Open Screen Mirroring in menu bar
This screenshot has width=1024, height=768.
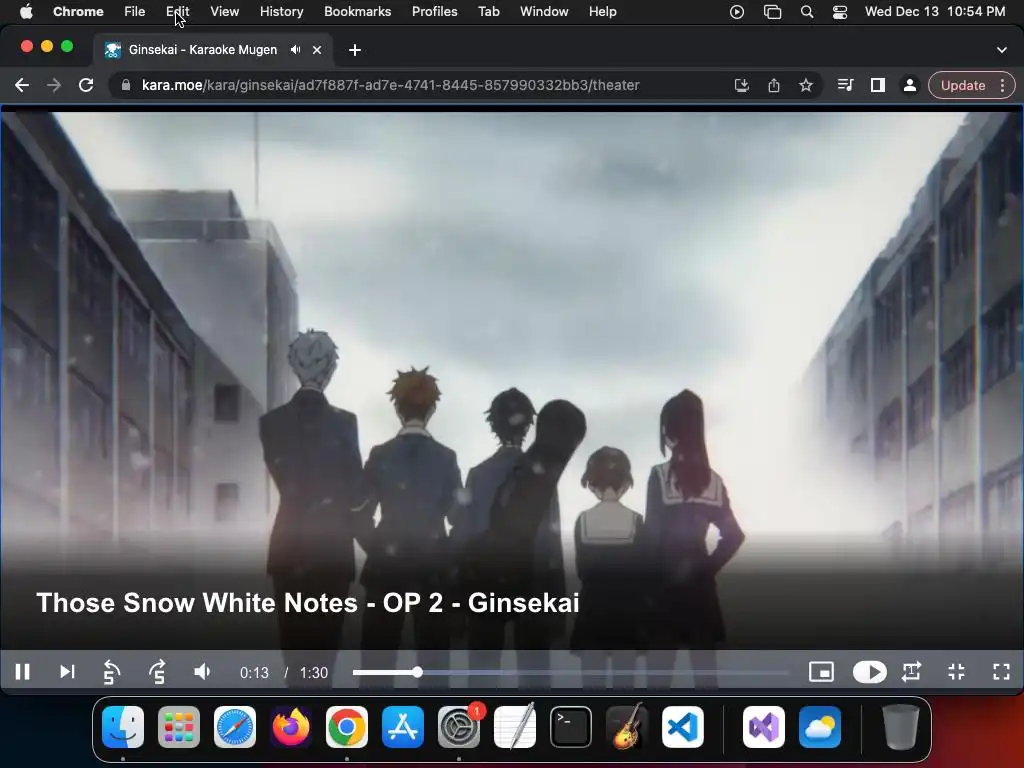773,12
